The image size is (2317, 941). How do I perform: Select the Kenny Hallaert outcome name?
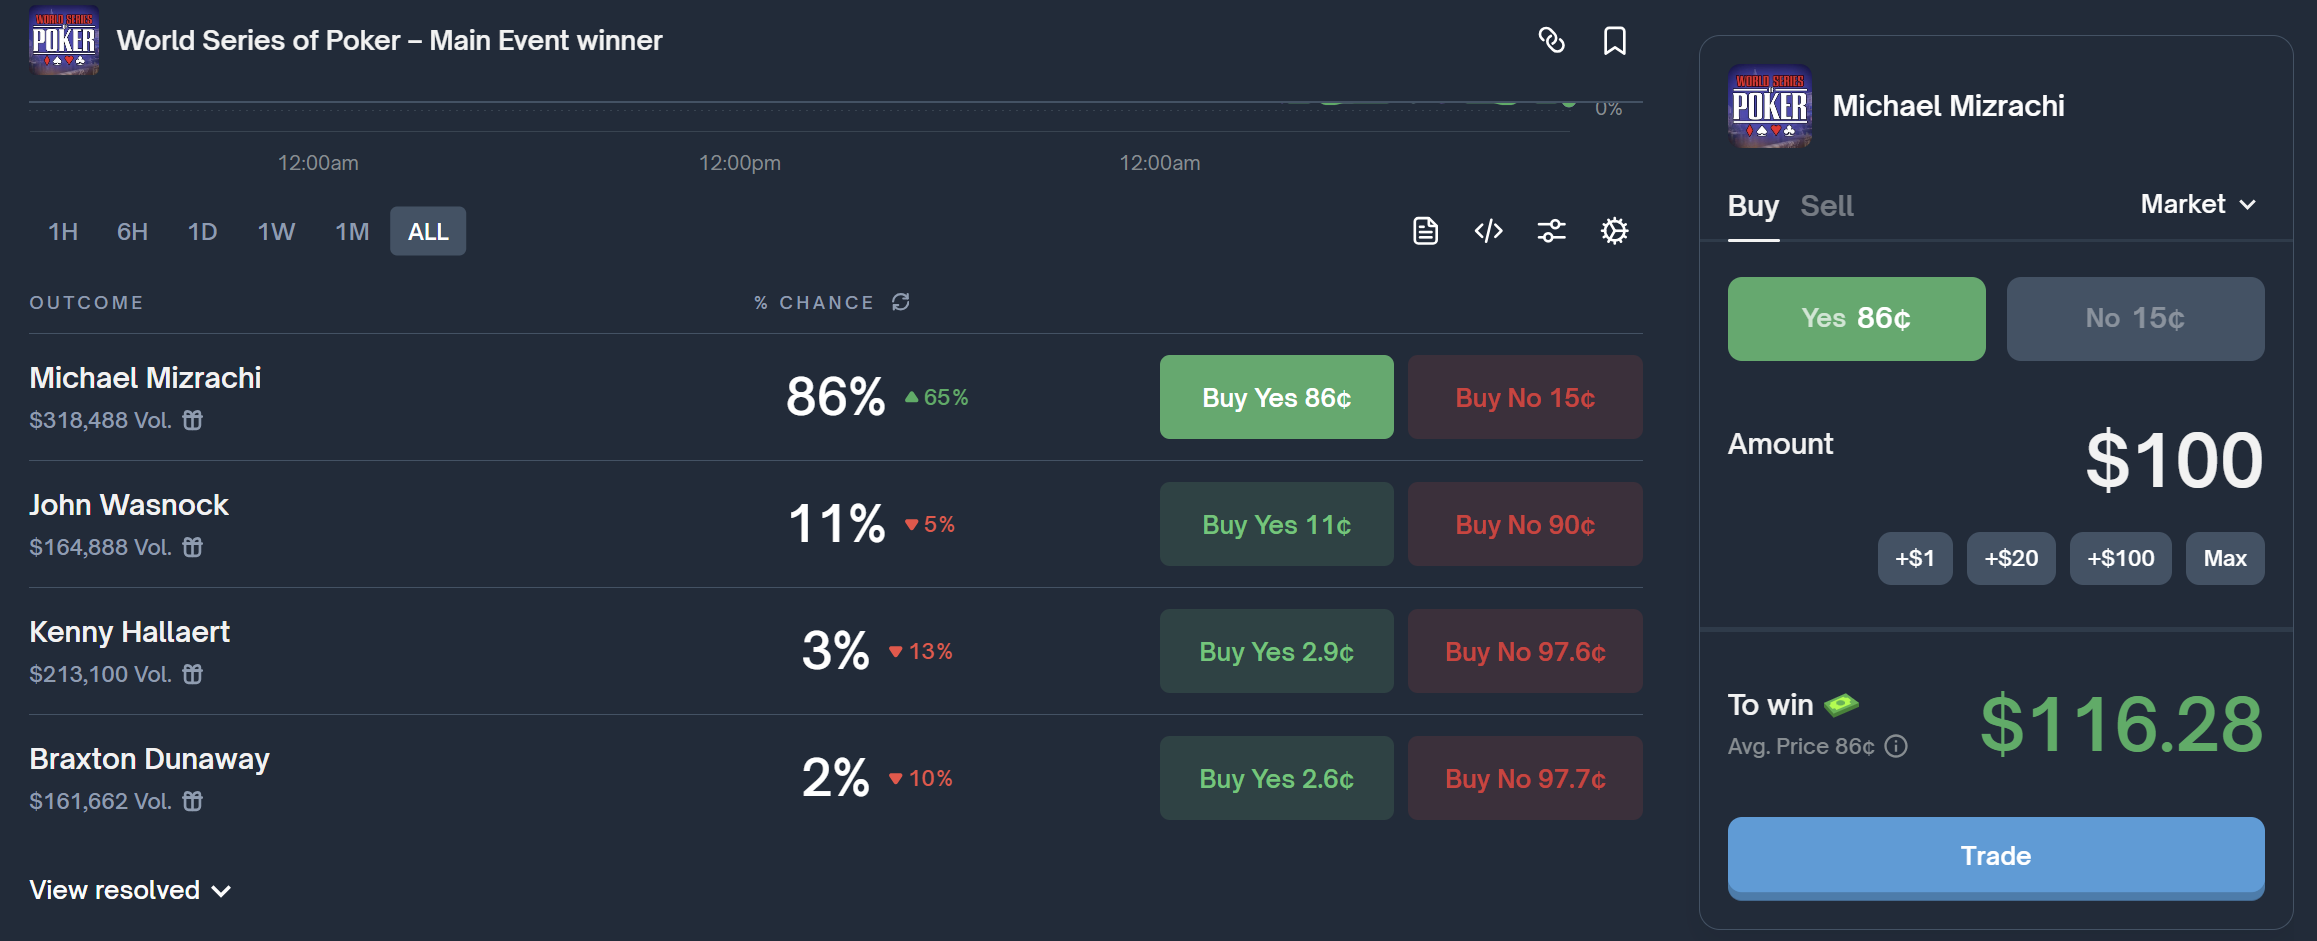tap(130, 632)
